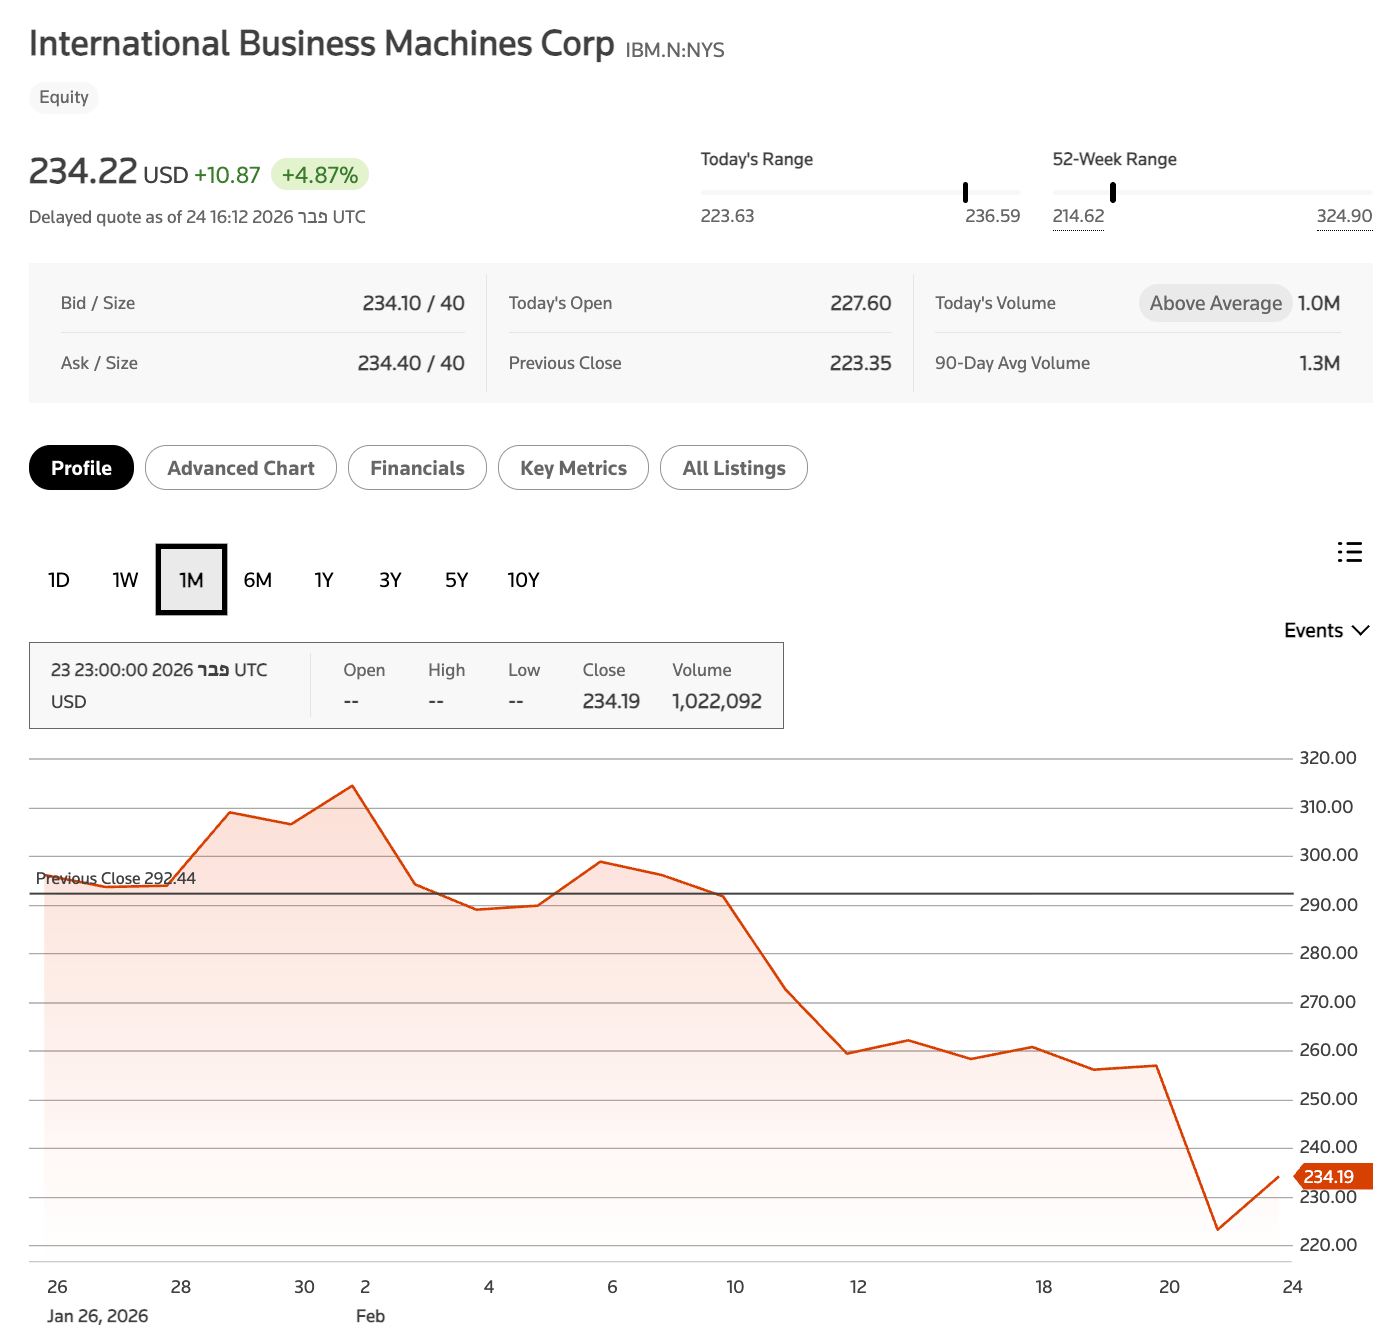Select the 1W time range
The width and height of the screenshot is (1396, 1336).
point(125,580)
